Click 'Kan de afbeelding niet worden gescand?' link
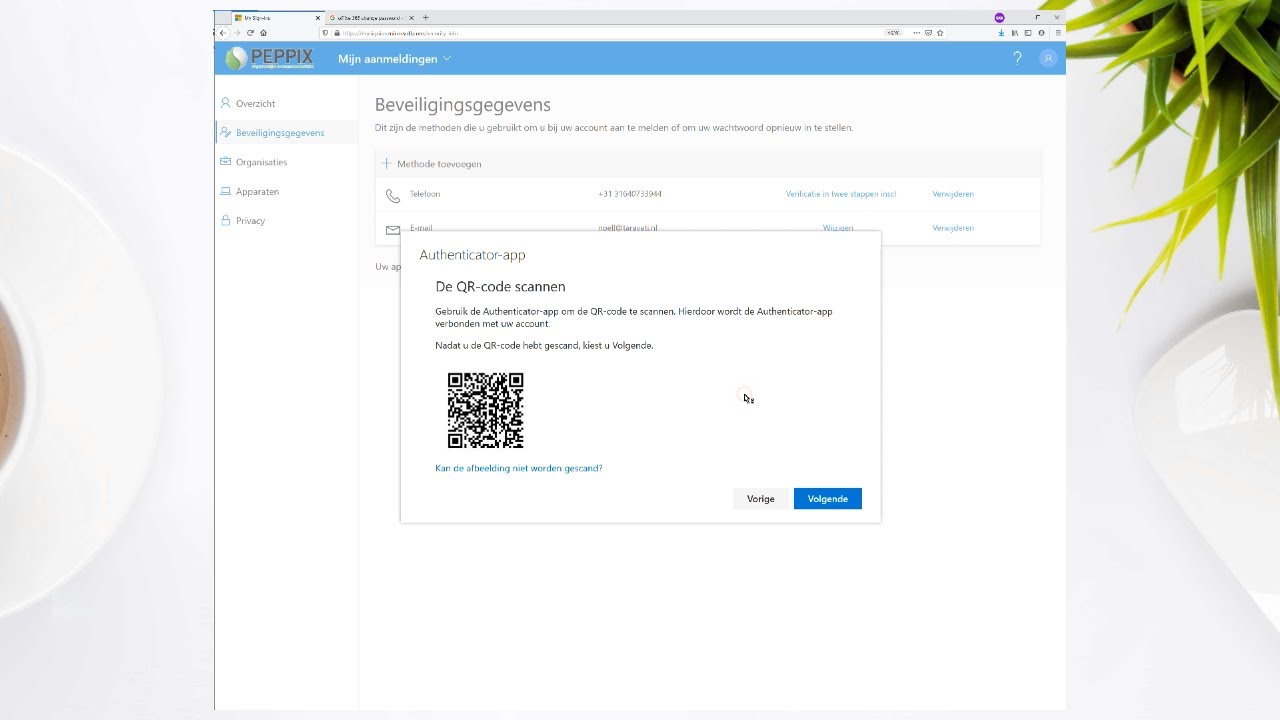This screenshot has width=1280, height=720. point(519,468)
